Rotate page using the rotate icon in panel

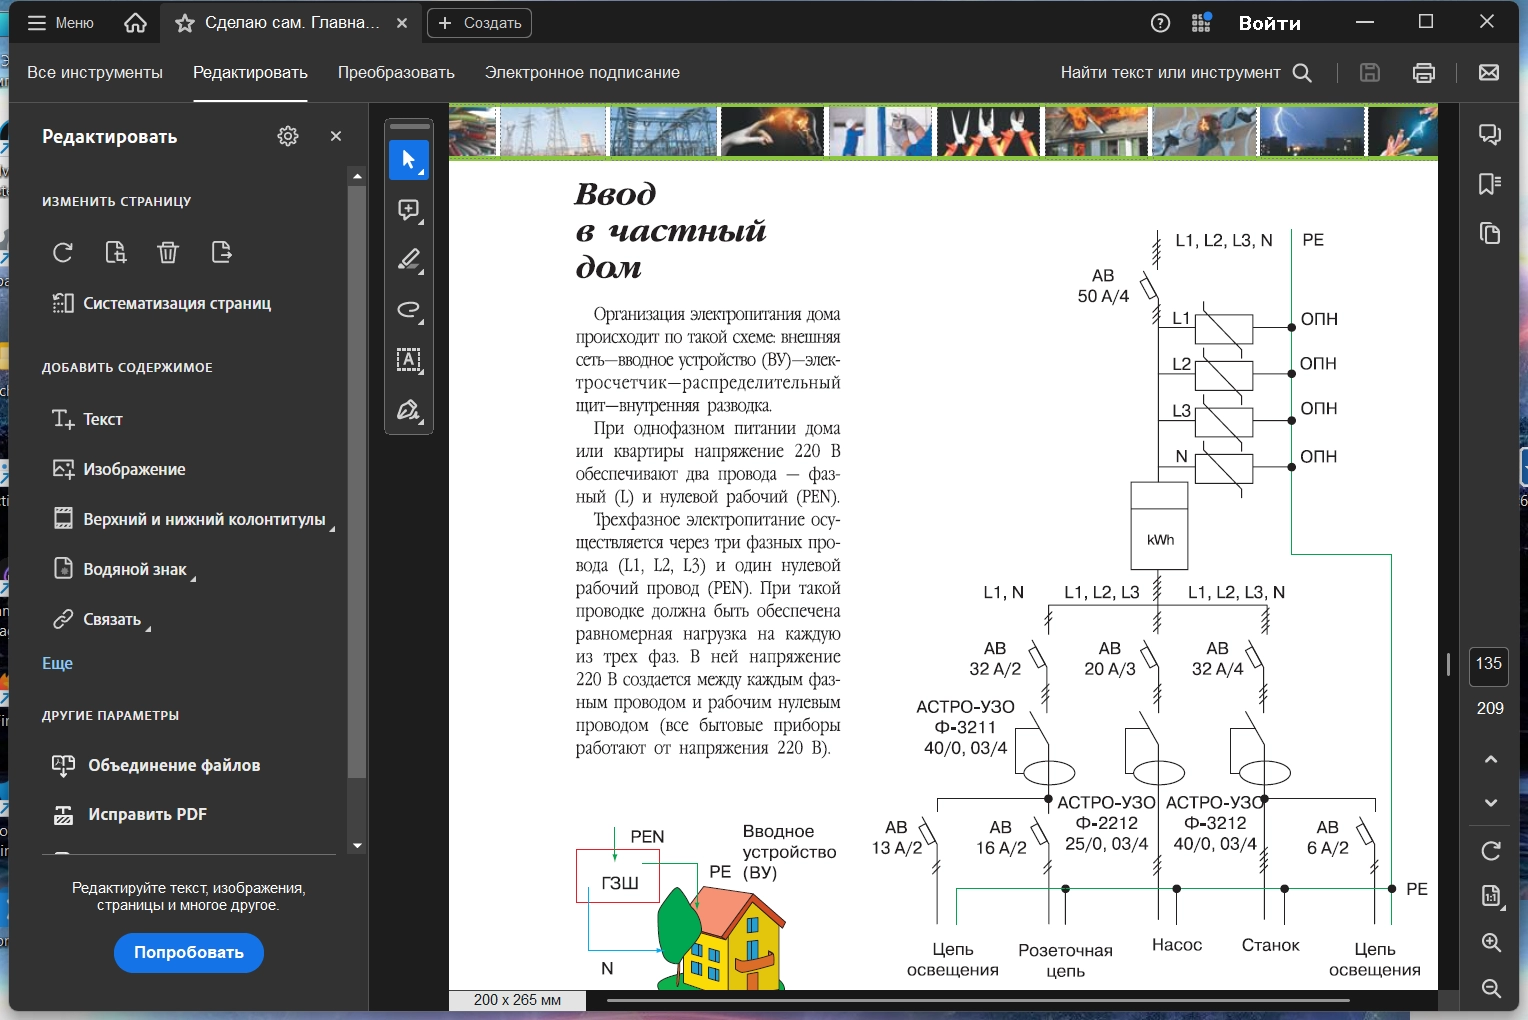(63, 252)
